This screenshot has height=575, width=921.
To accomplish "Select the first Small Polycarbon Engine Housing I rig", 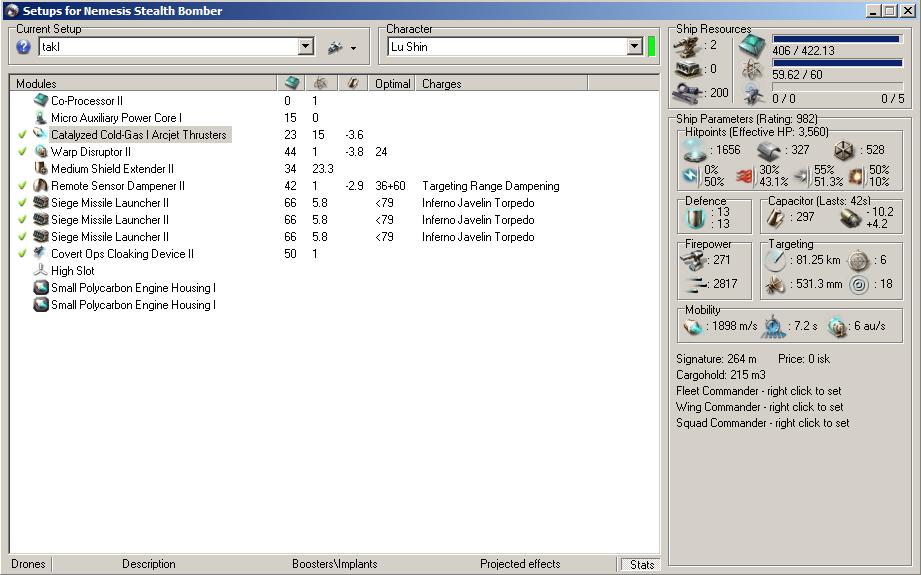I will [x=133, y=288].
